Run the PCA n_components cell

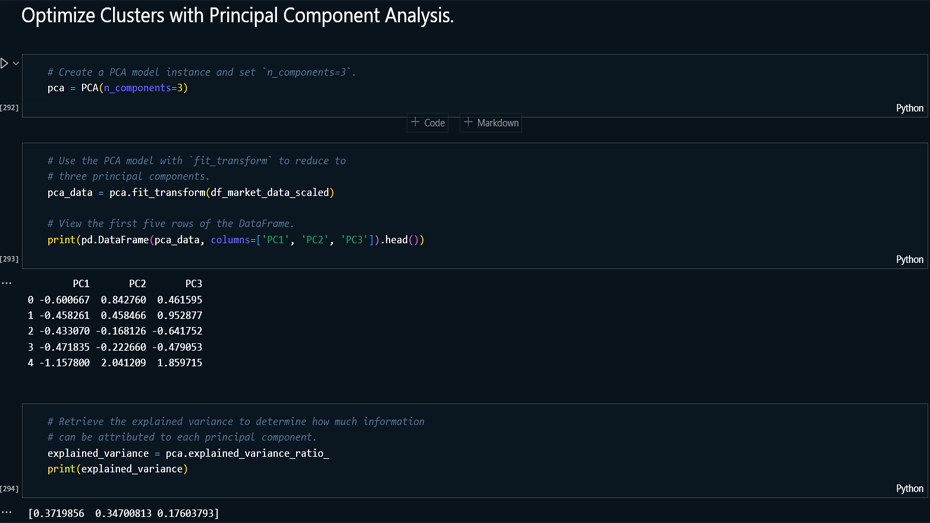pos(5,63)
